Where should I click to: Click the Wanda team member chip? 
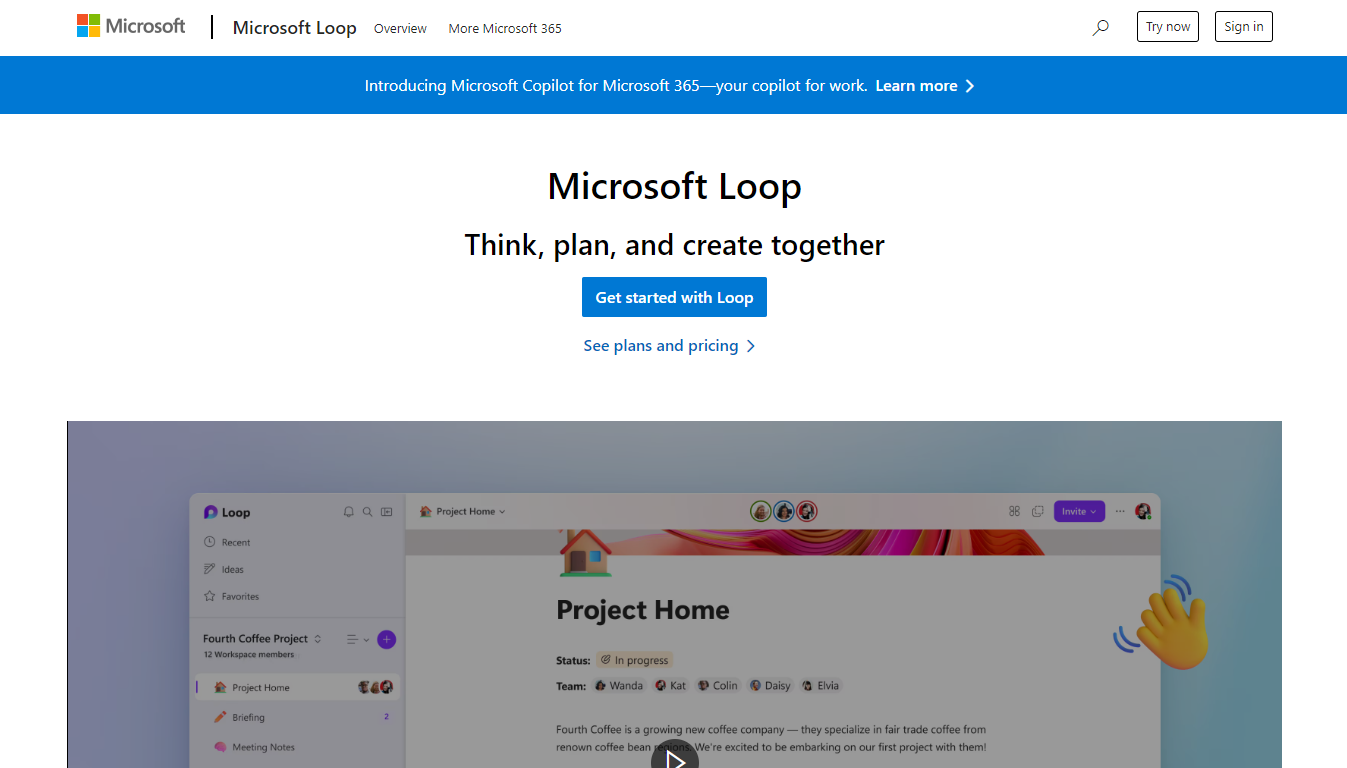click(619, 686)
